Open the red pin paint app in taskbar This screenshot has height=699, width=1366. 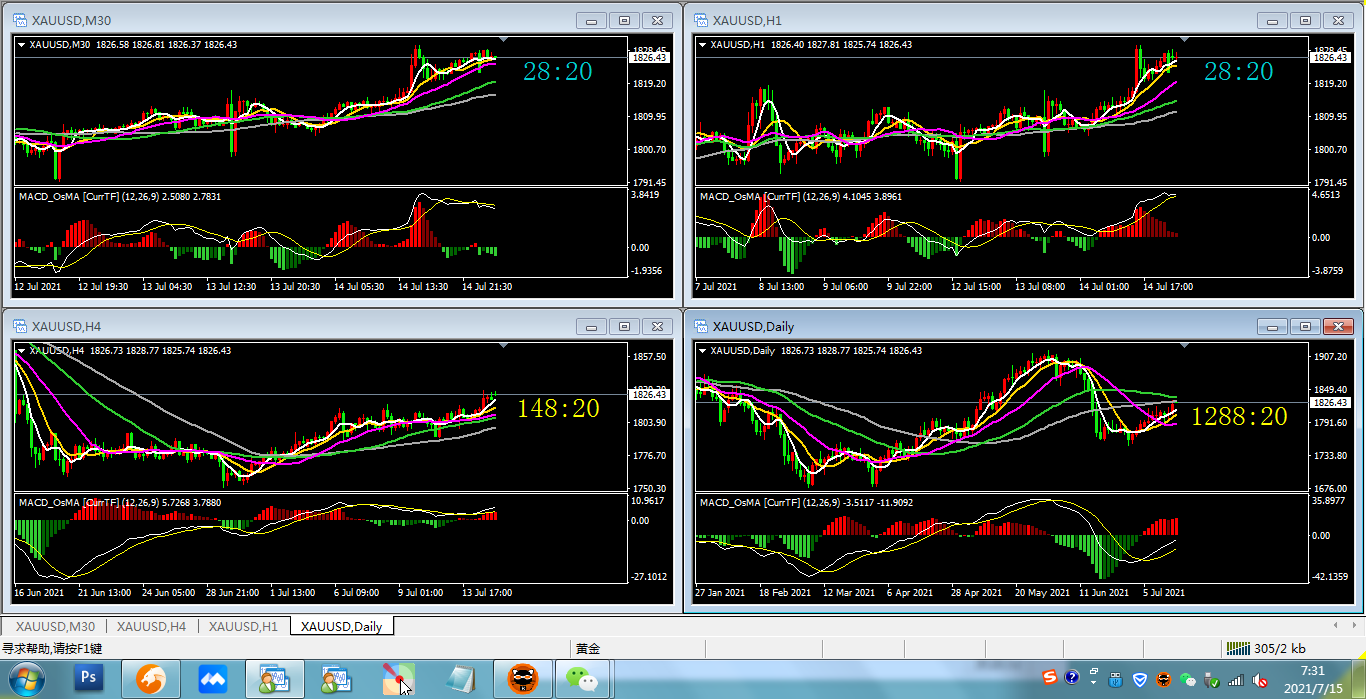point(399,679)
